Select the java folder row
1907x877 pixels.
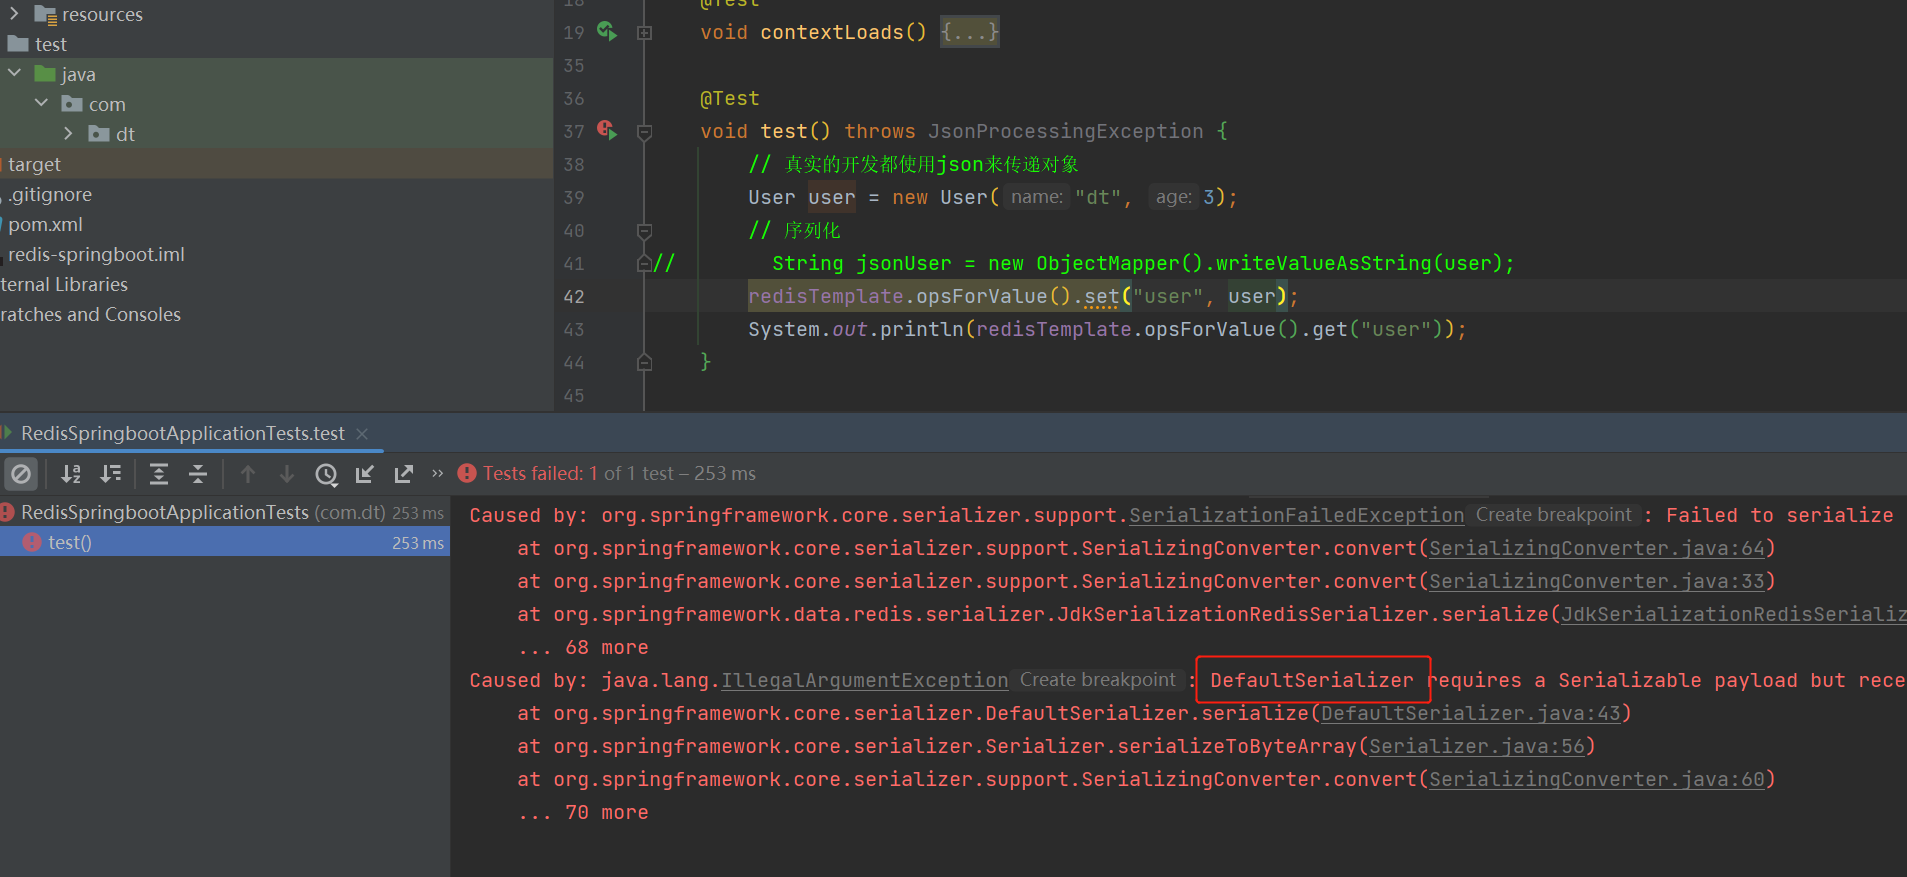coord(276,74)
